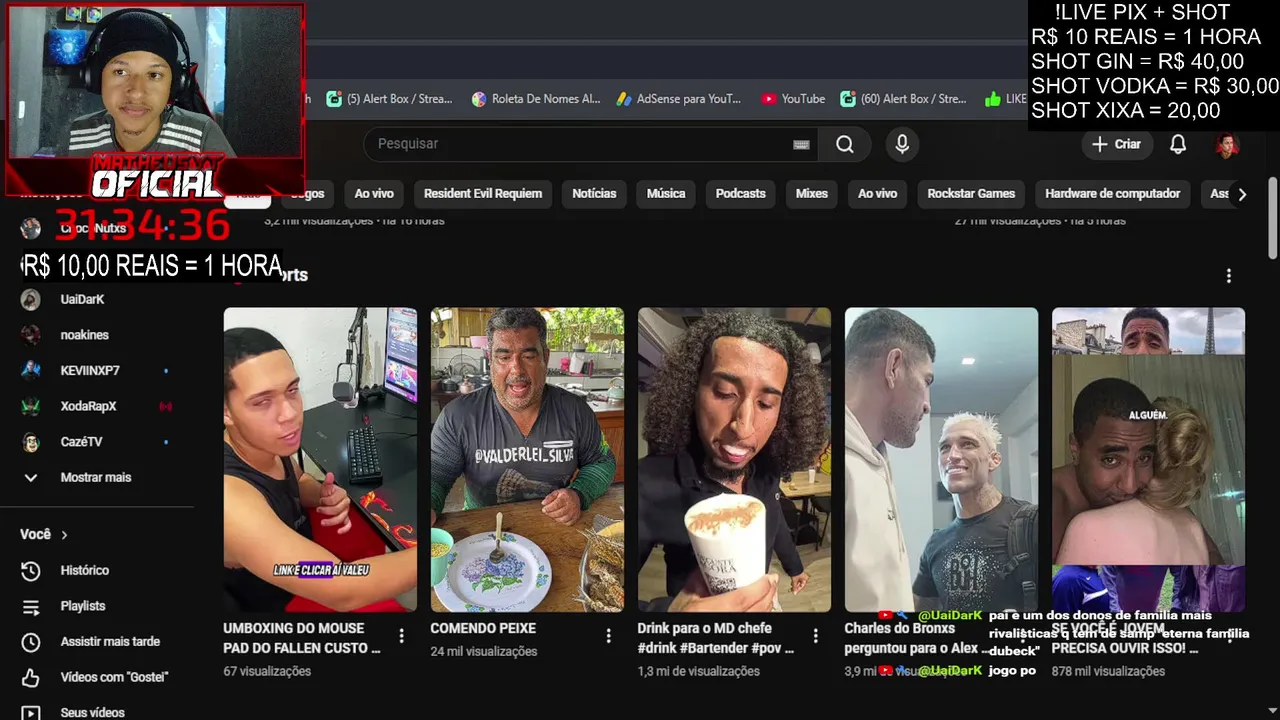This screenshot has width=1280, height=720.
Task: Click noakines channel avatar
Action: point(31,335)
